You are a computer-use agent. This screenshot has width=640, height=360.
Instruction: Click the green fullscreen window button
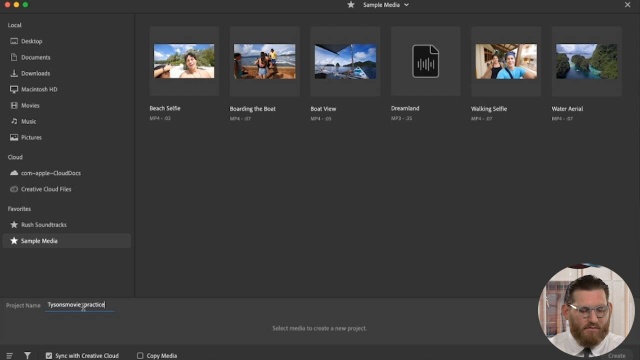tap(25, 4)
